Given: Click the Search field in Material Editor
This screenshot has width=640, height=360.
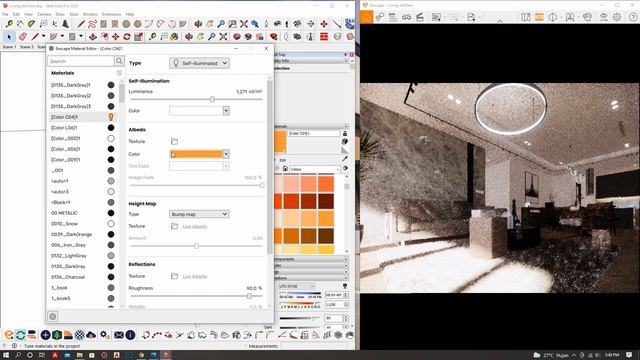Looking at the screenshot, I should 81,61.
